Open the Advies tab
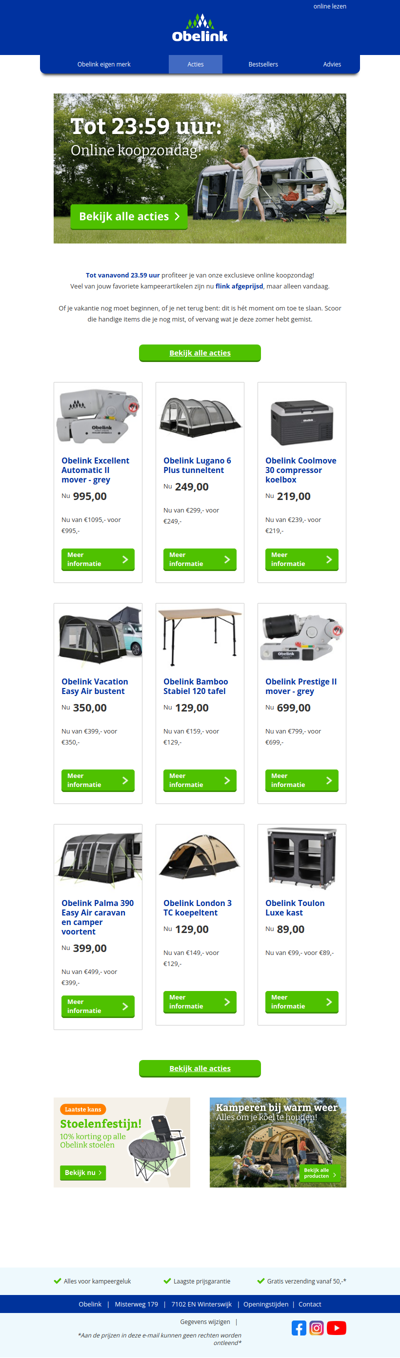Screen dimensions: 400x1358 tap(332, 64)
